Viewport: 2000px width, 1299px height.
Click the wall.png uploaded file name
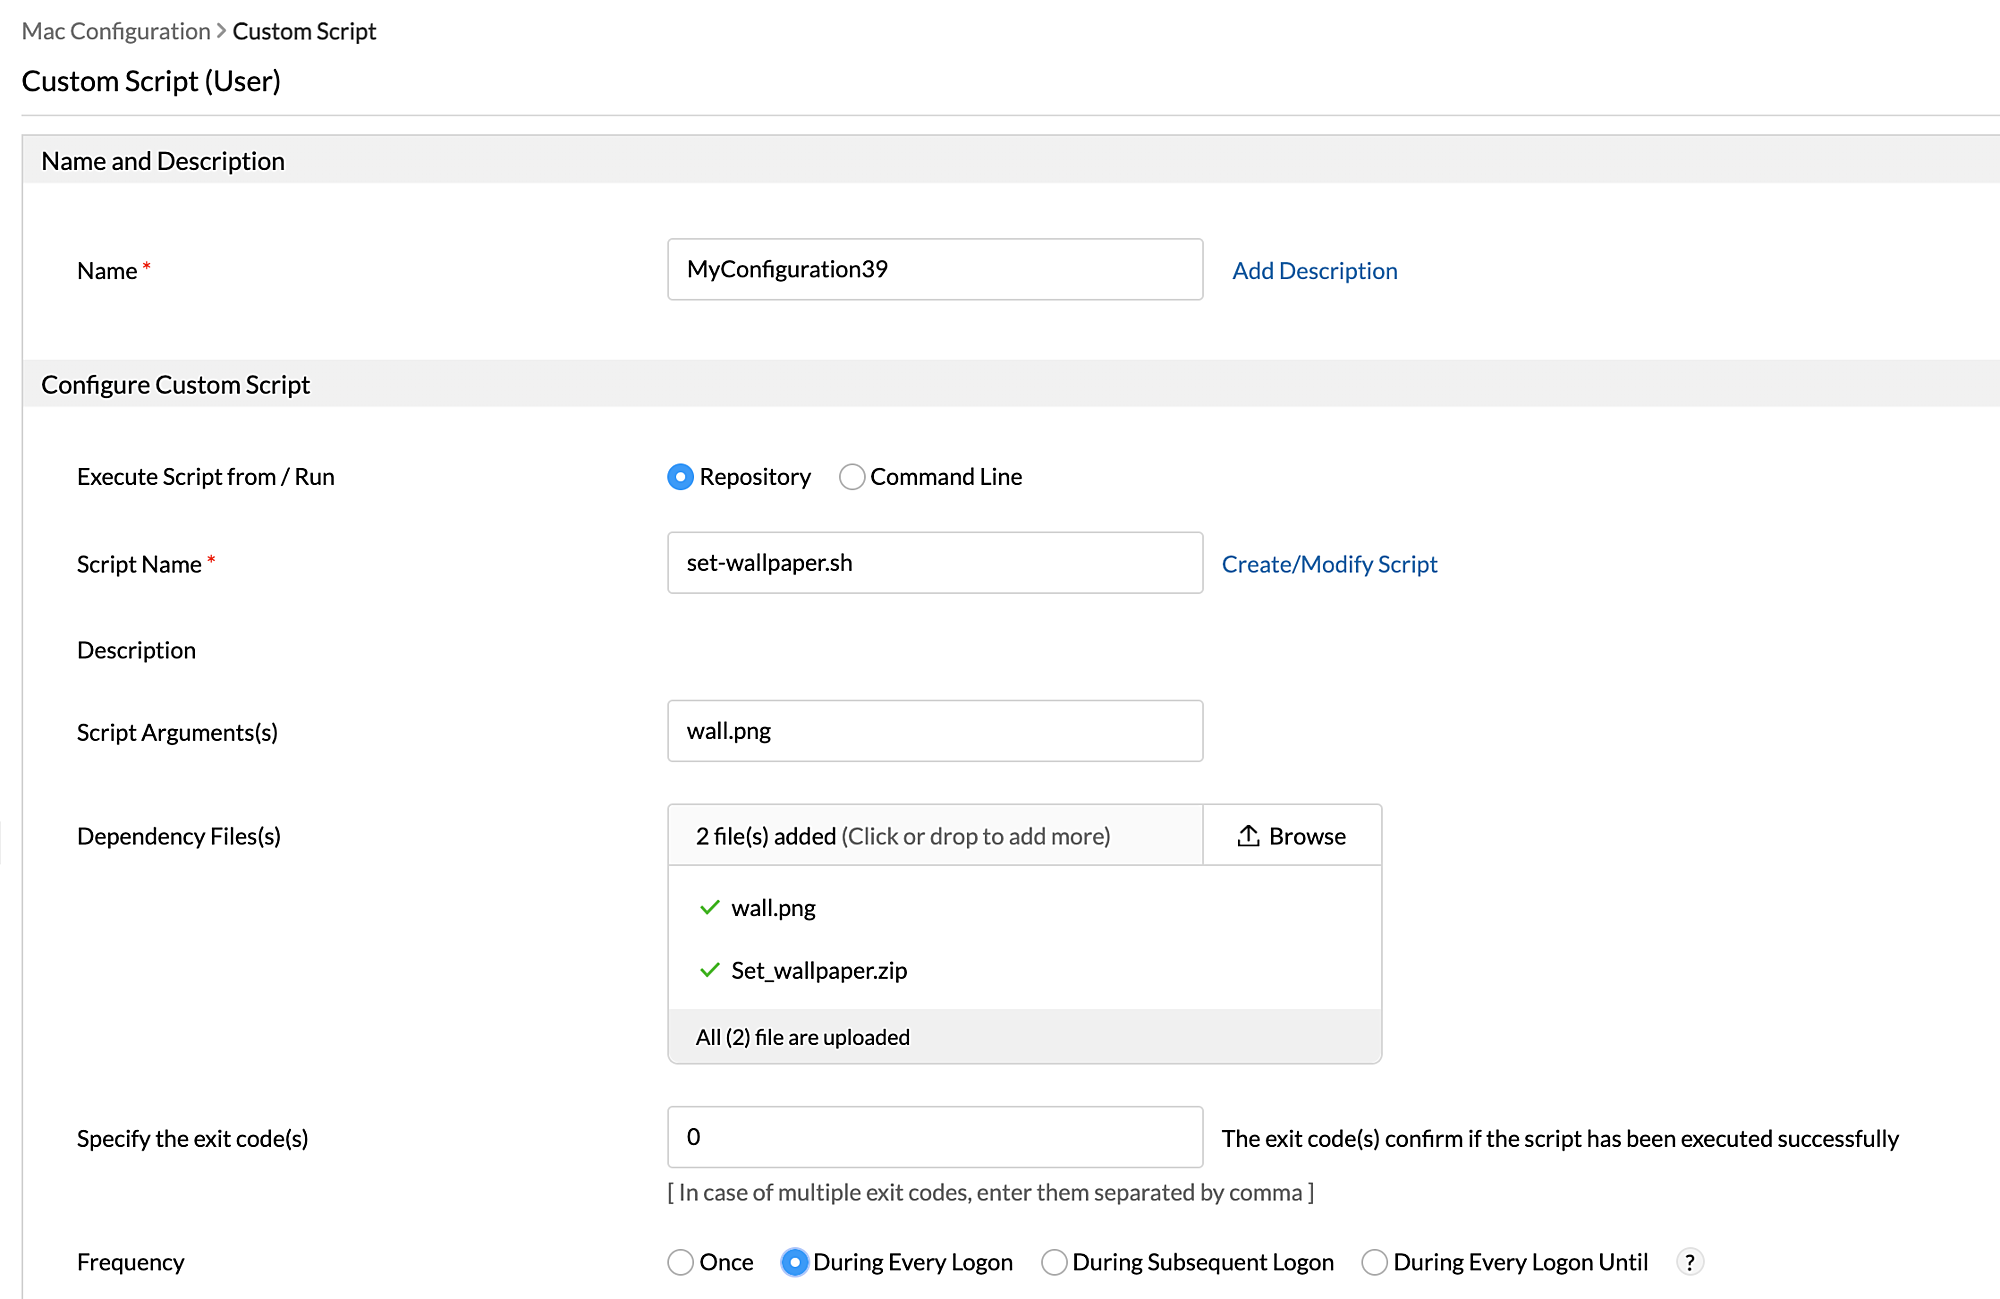click(773, 908)
